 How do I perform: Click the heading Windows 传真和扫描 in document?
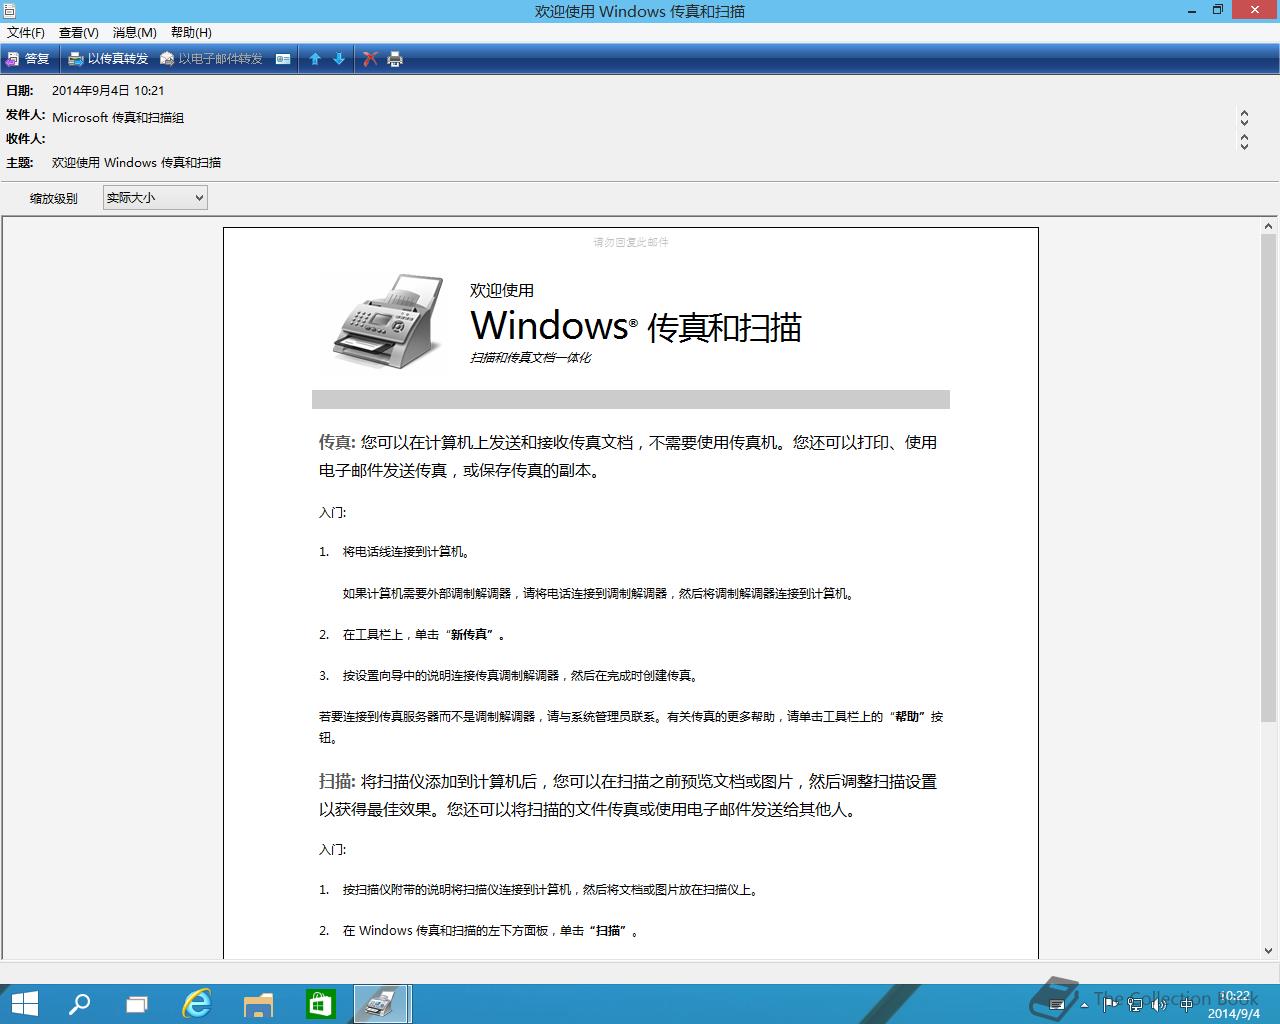click(636, 326)
